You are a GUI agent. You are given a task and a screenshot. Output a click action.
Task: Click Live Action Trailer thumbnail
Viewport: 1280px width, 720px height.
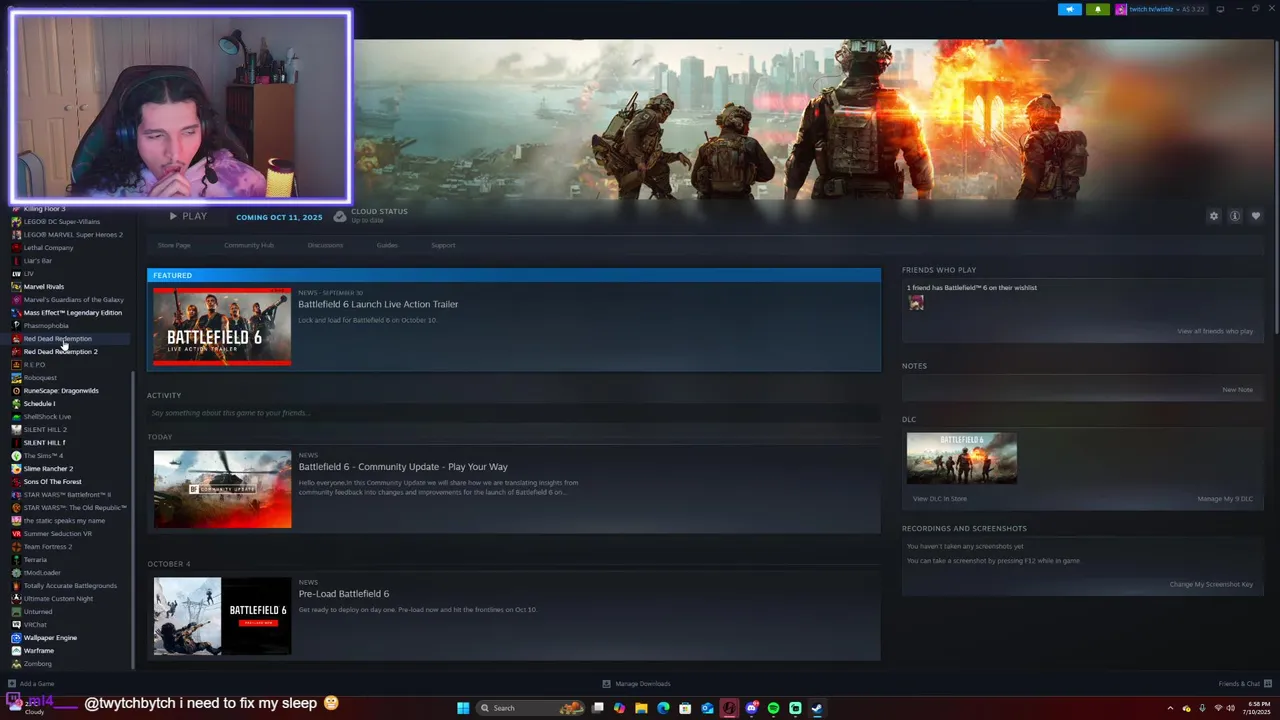222,327
